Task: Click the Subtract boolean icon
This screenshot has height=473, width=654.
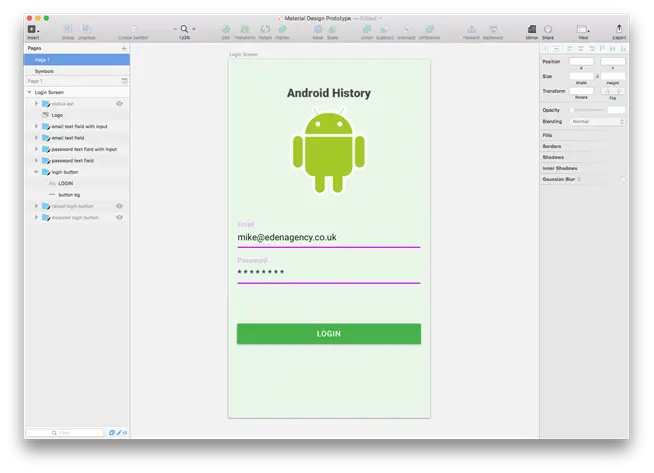Action: (x=385, y=29)
